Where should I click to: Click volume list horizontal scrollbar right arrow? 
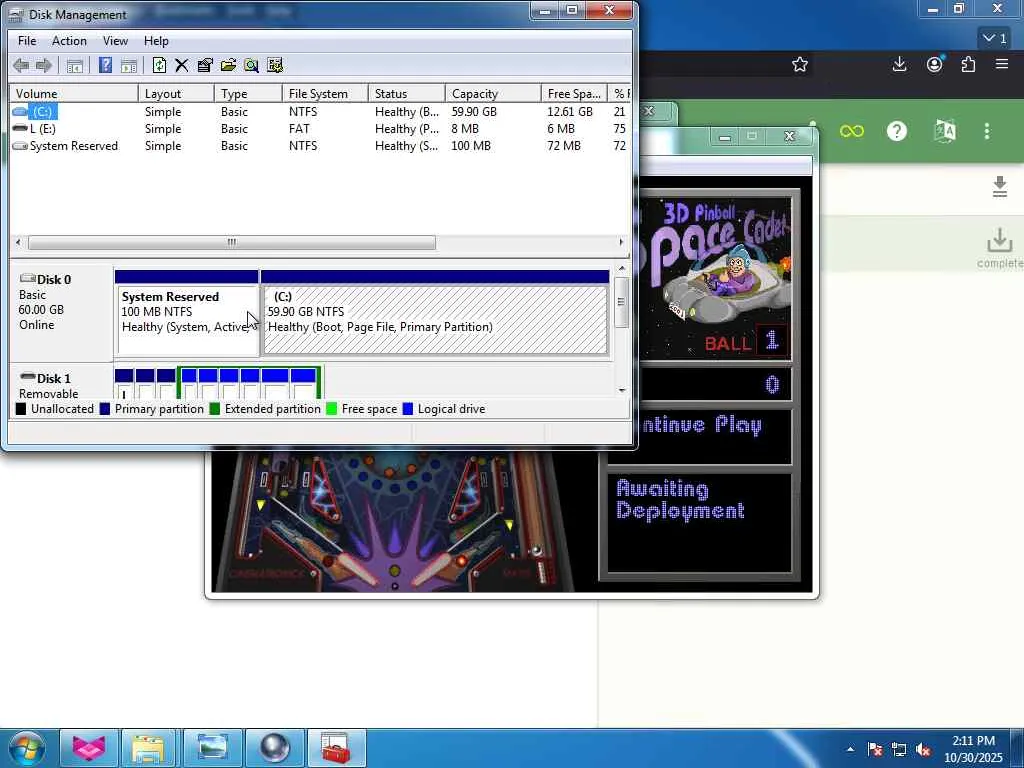620,242
